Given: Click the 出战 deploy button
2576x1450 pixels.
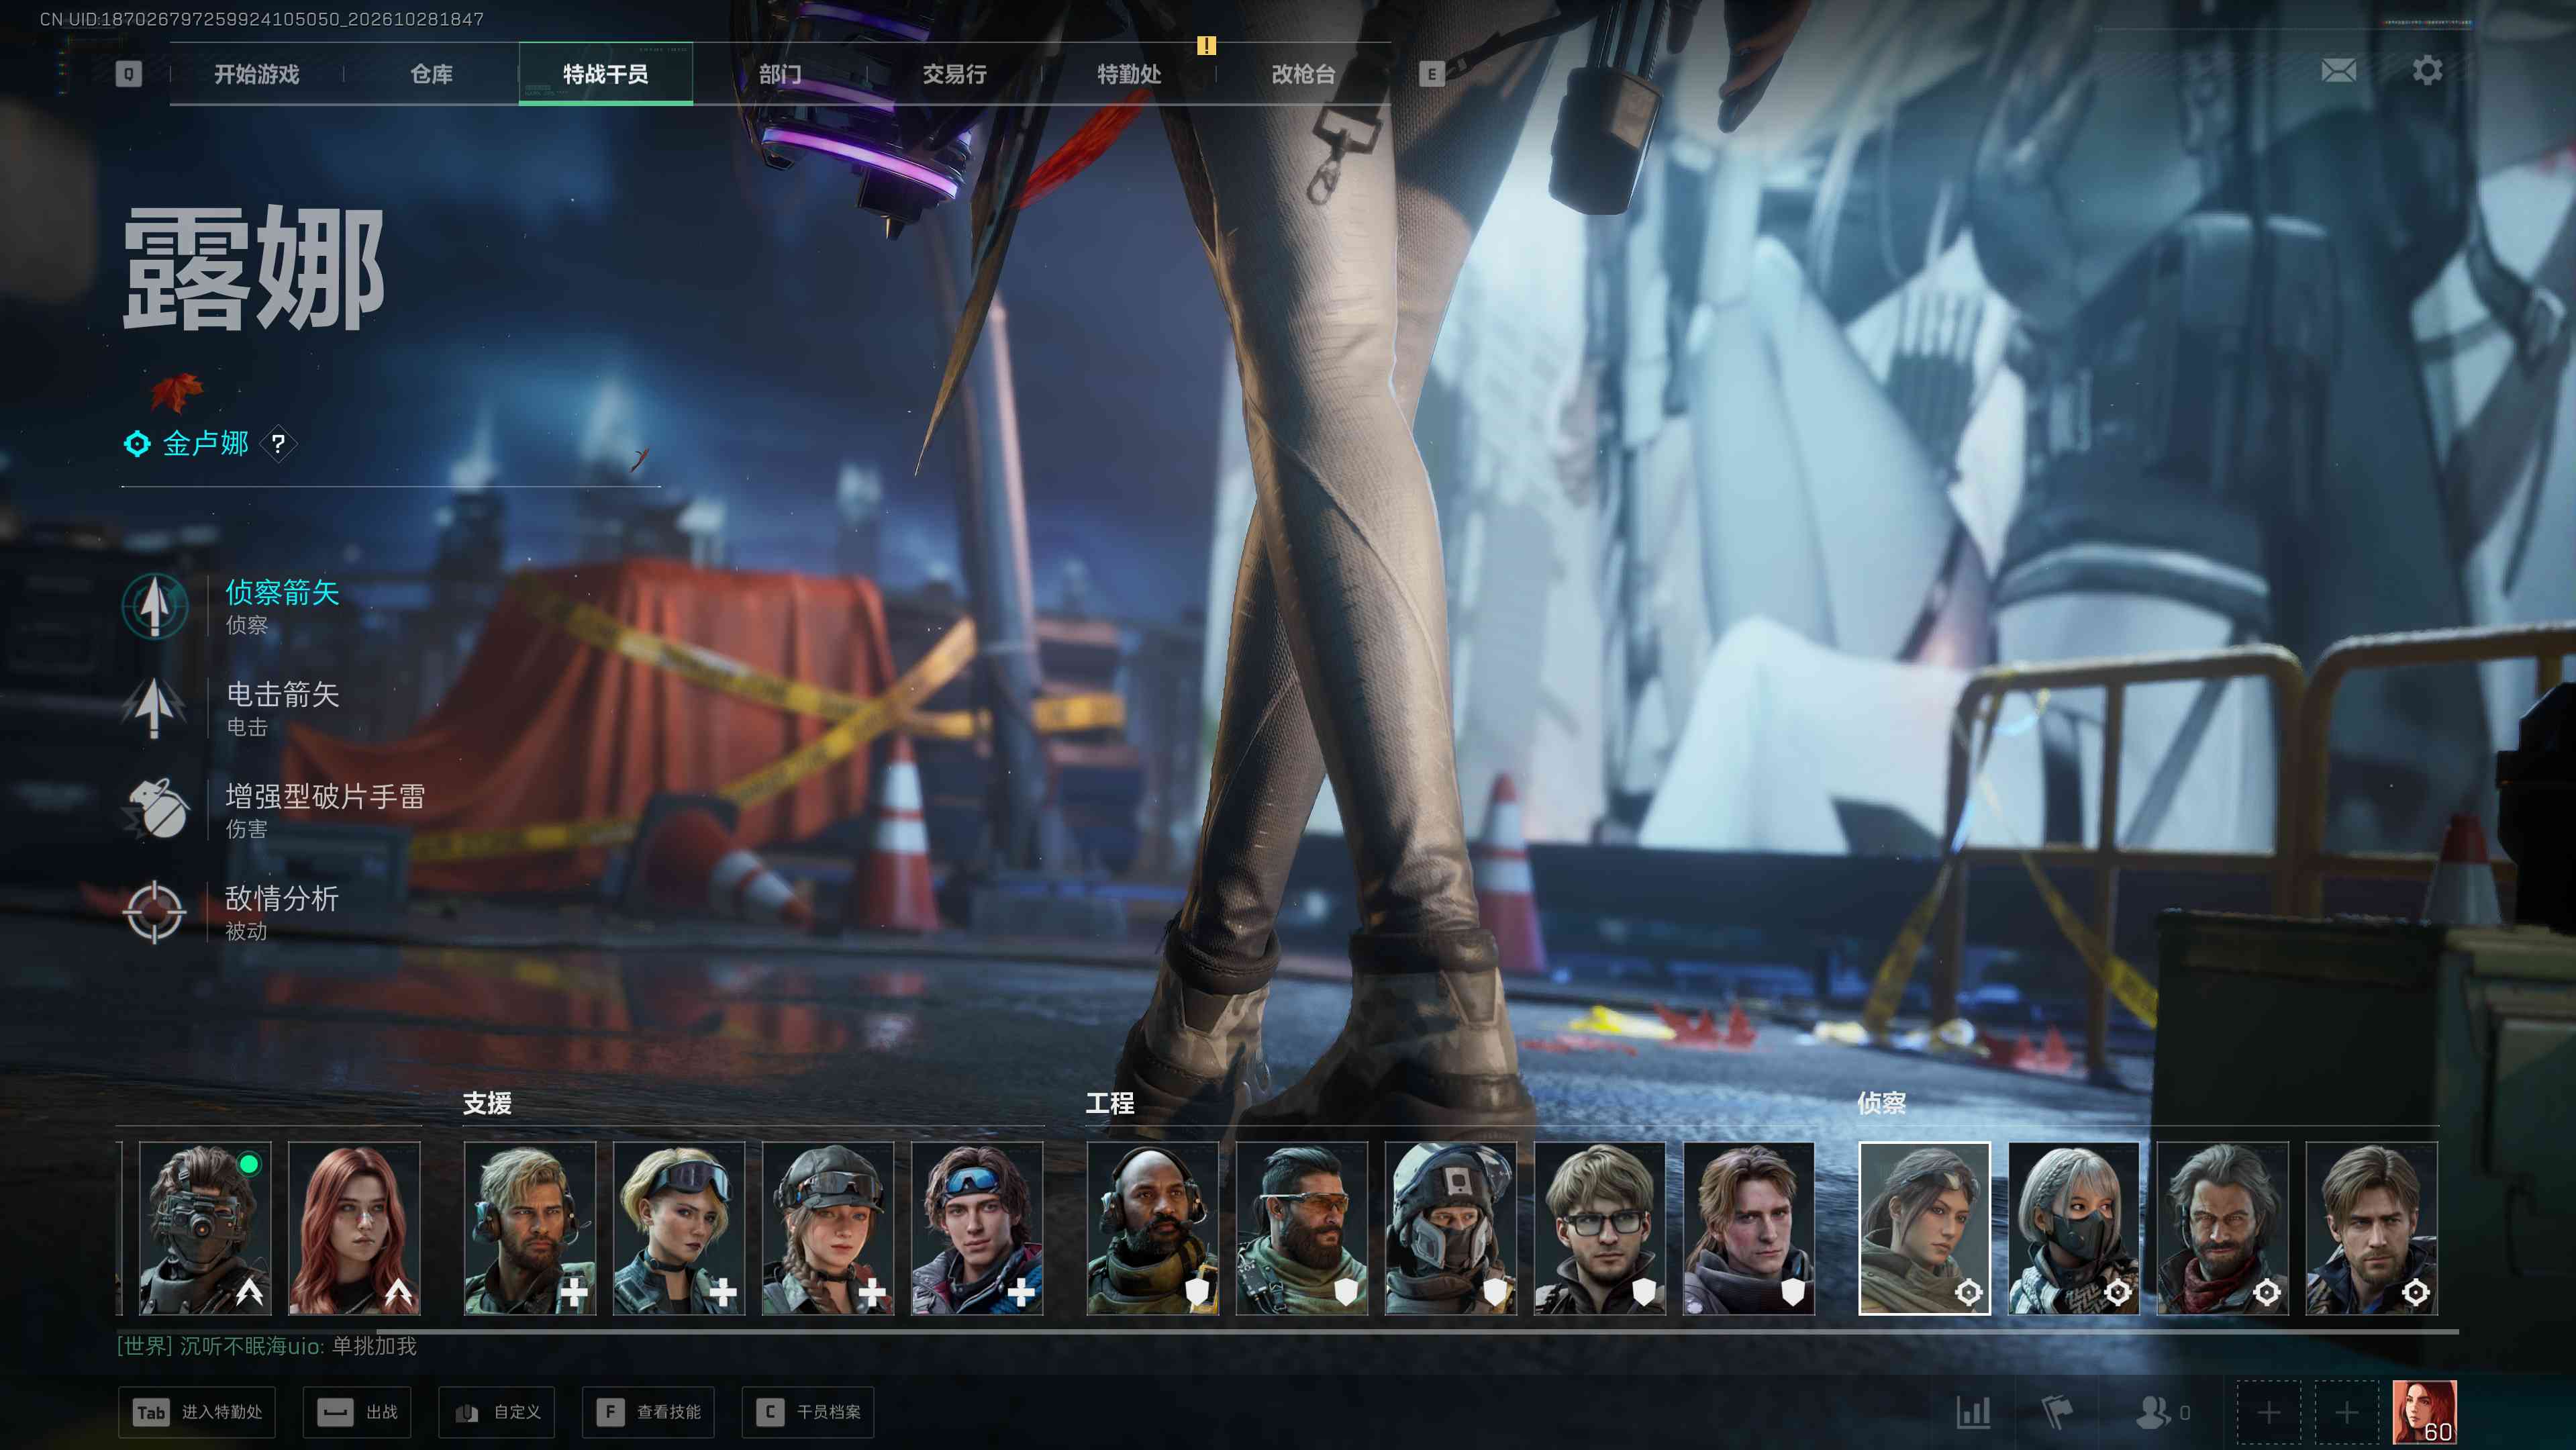Looking at the screenshot, I should point(357,1412).
